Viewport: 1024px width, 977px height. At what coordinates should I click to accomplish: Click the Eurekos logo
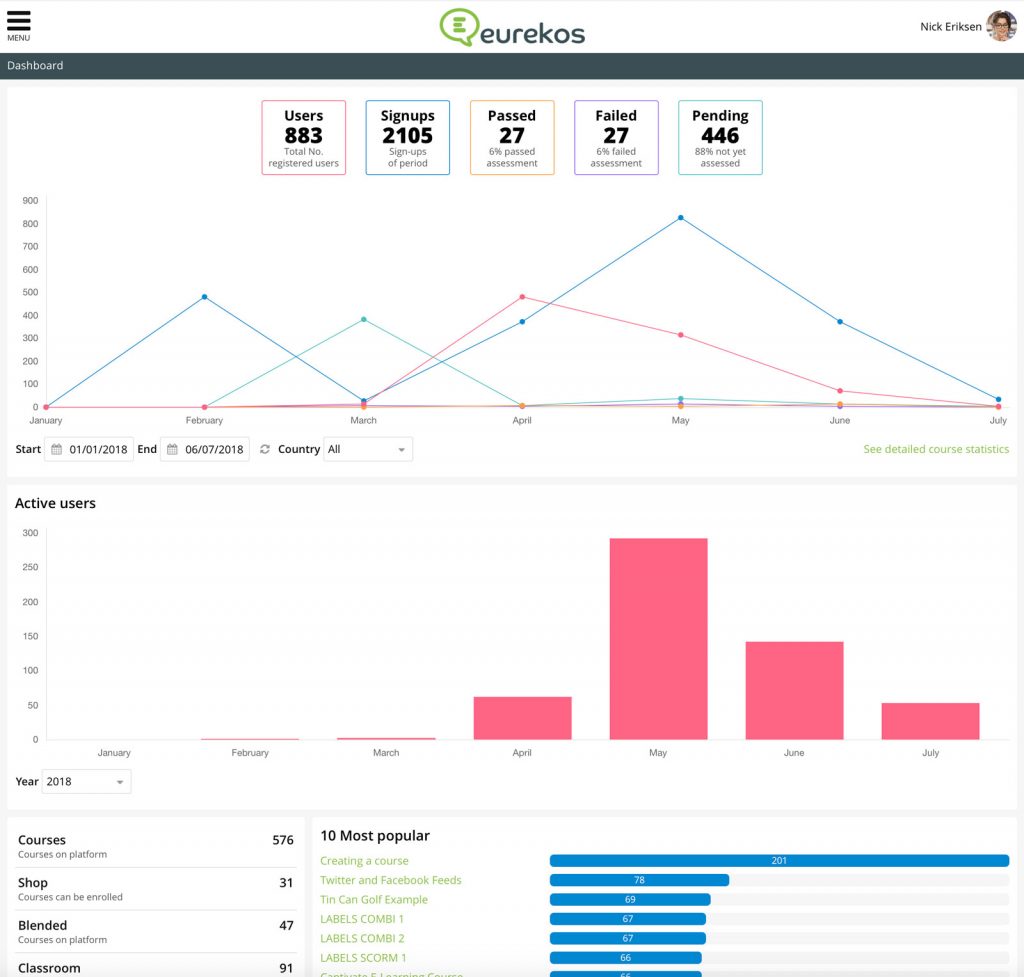pyautogui.click(x=512, y=27)
